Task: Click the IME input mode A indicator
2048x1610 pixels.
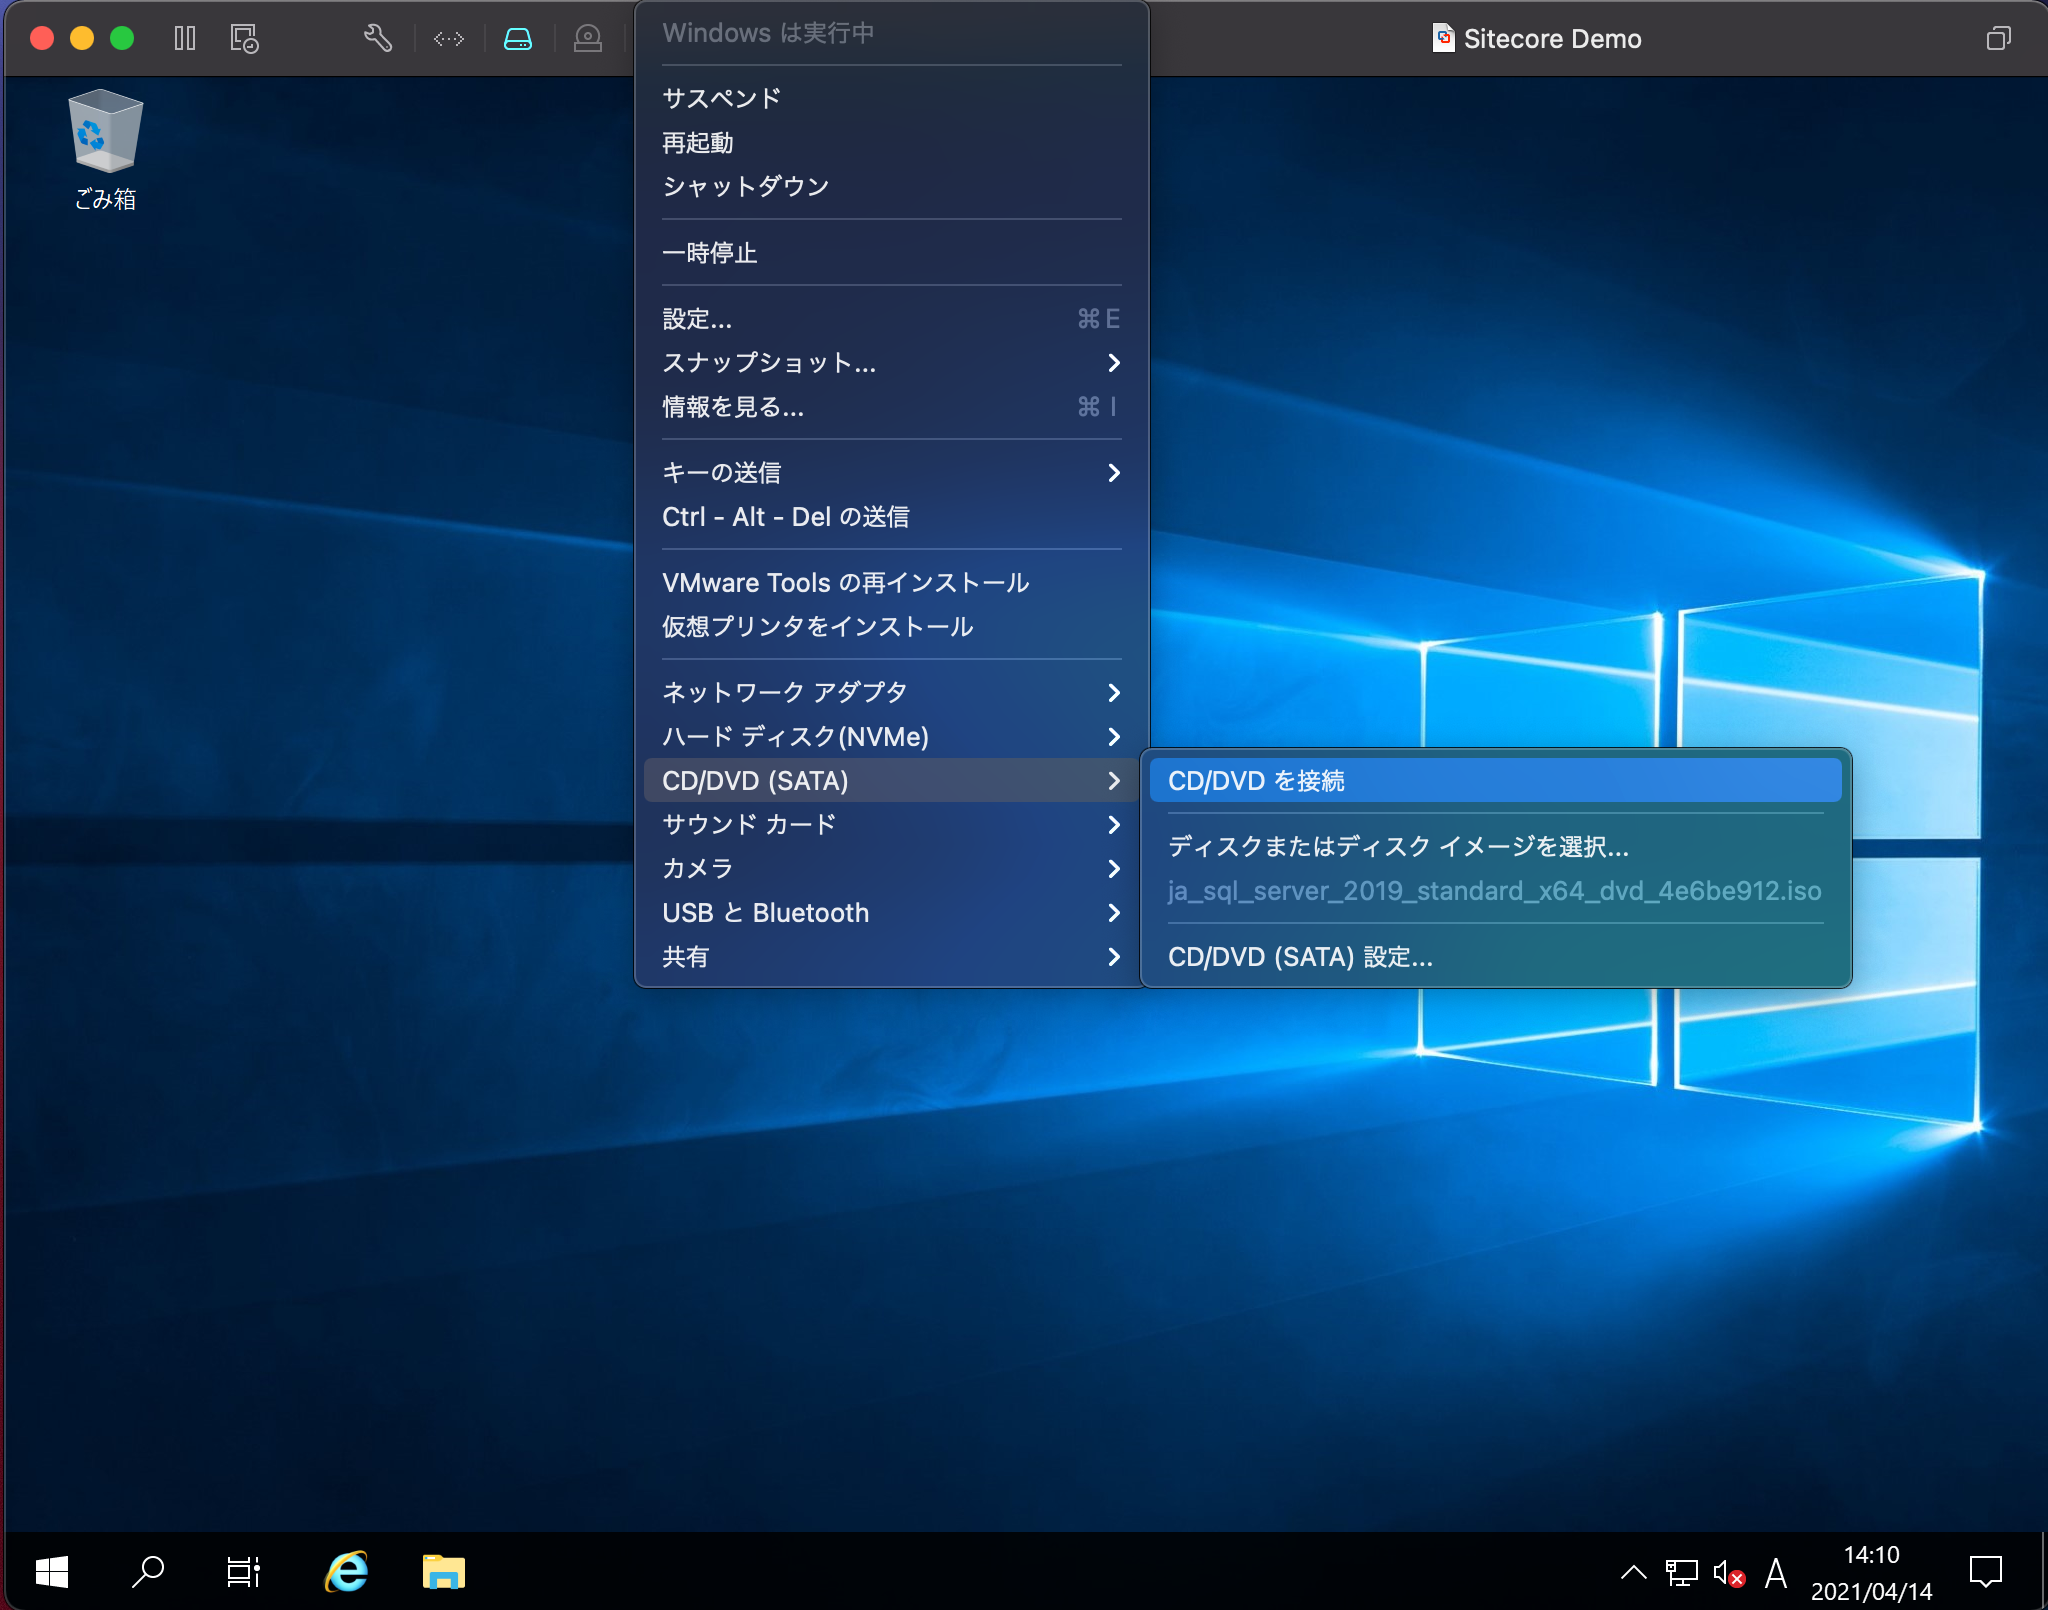Action: click(1776, 1573)
